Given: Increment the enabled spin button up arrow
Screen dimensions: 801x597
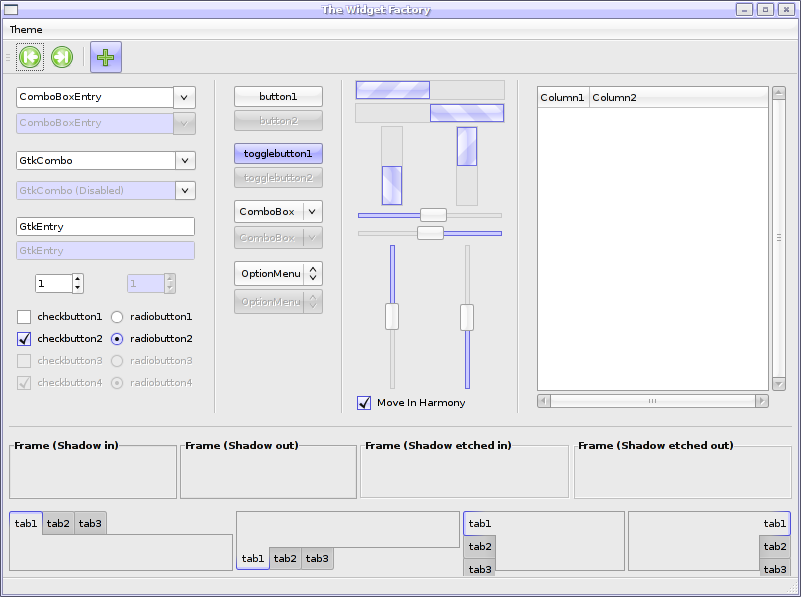Looking at the screenshot, I should tap(78, 279).
